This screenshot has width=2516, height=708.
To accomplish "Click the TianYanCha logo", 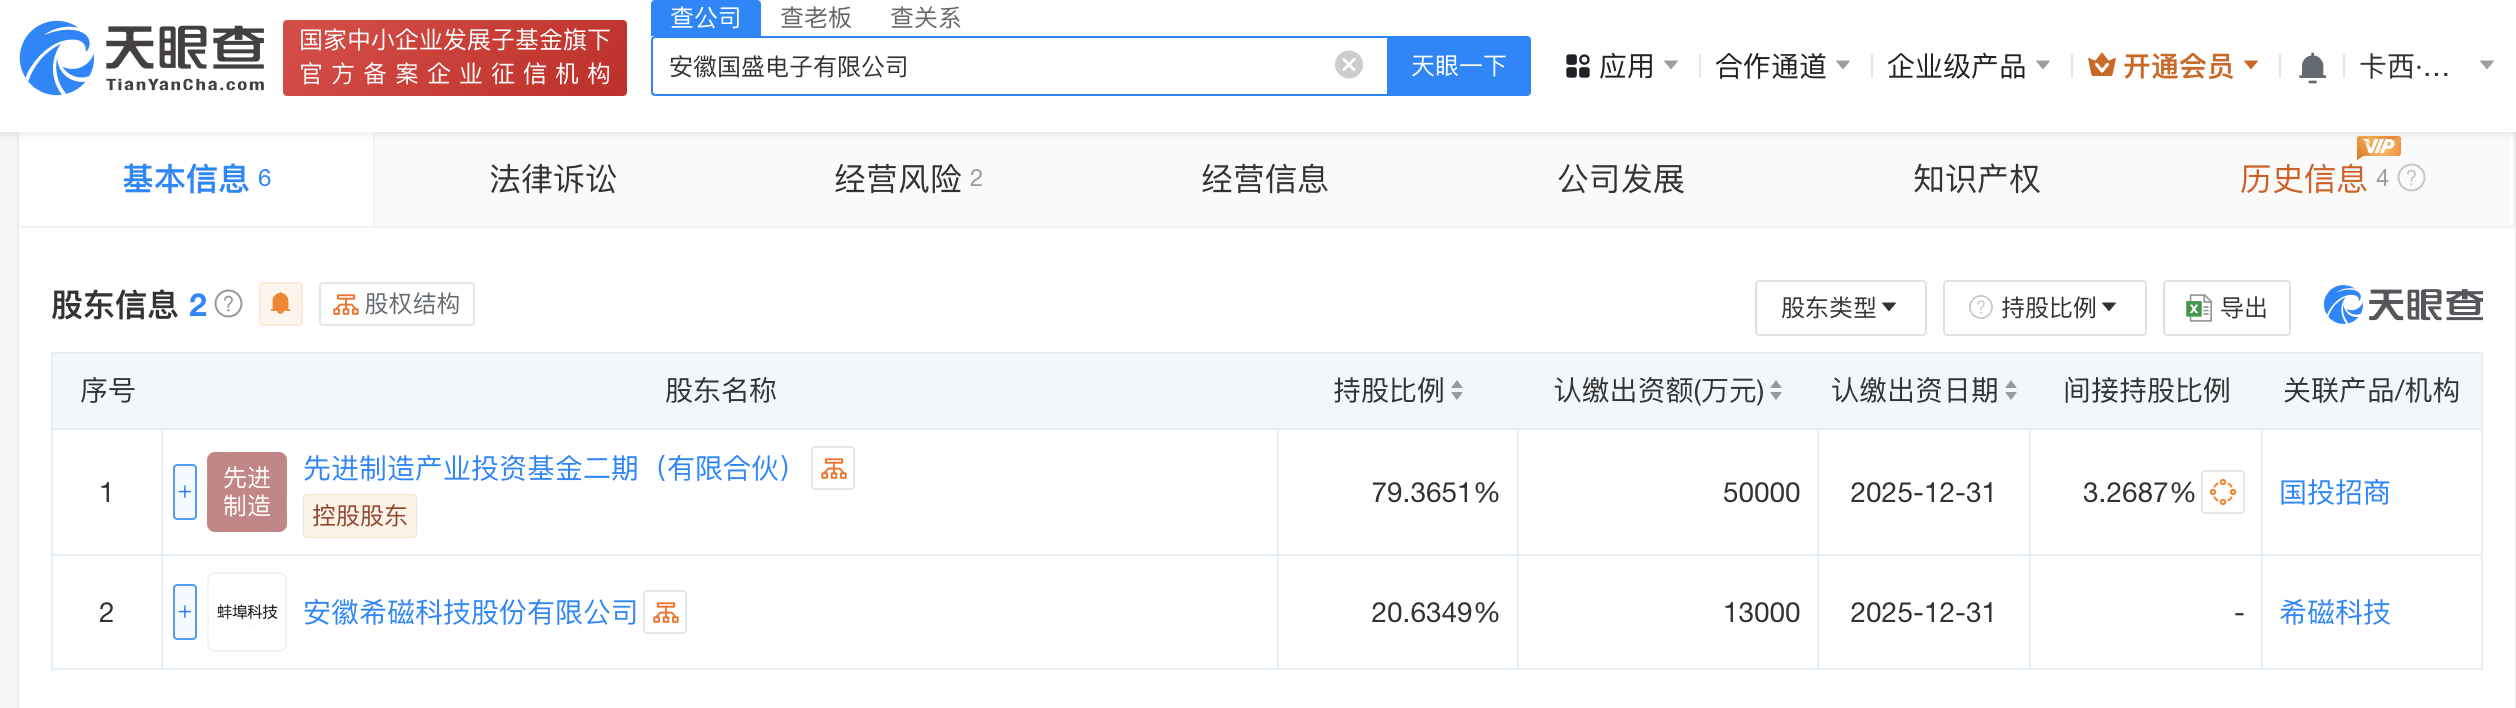I will point(143,58).
